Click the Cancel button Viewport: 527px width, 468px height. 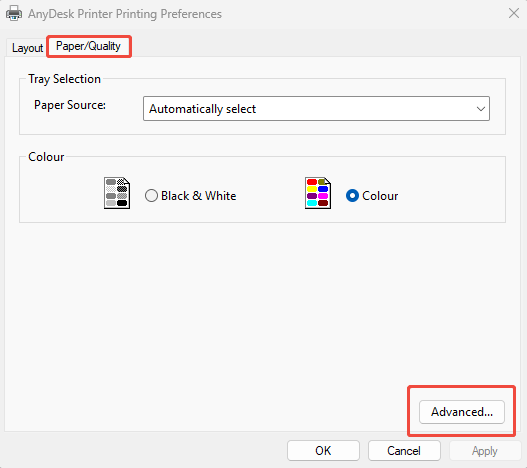tap(404, 451)
